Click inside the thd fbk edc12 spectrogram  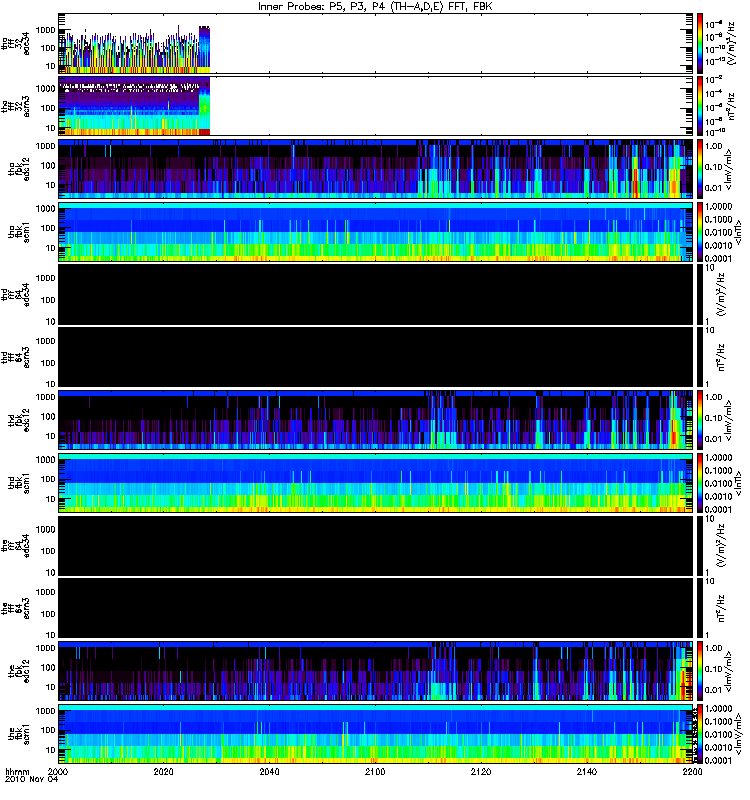(375, 420)
